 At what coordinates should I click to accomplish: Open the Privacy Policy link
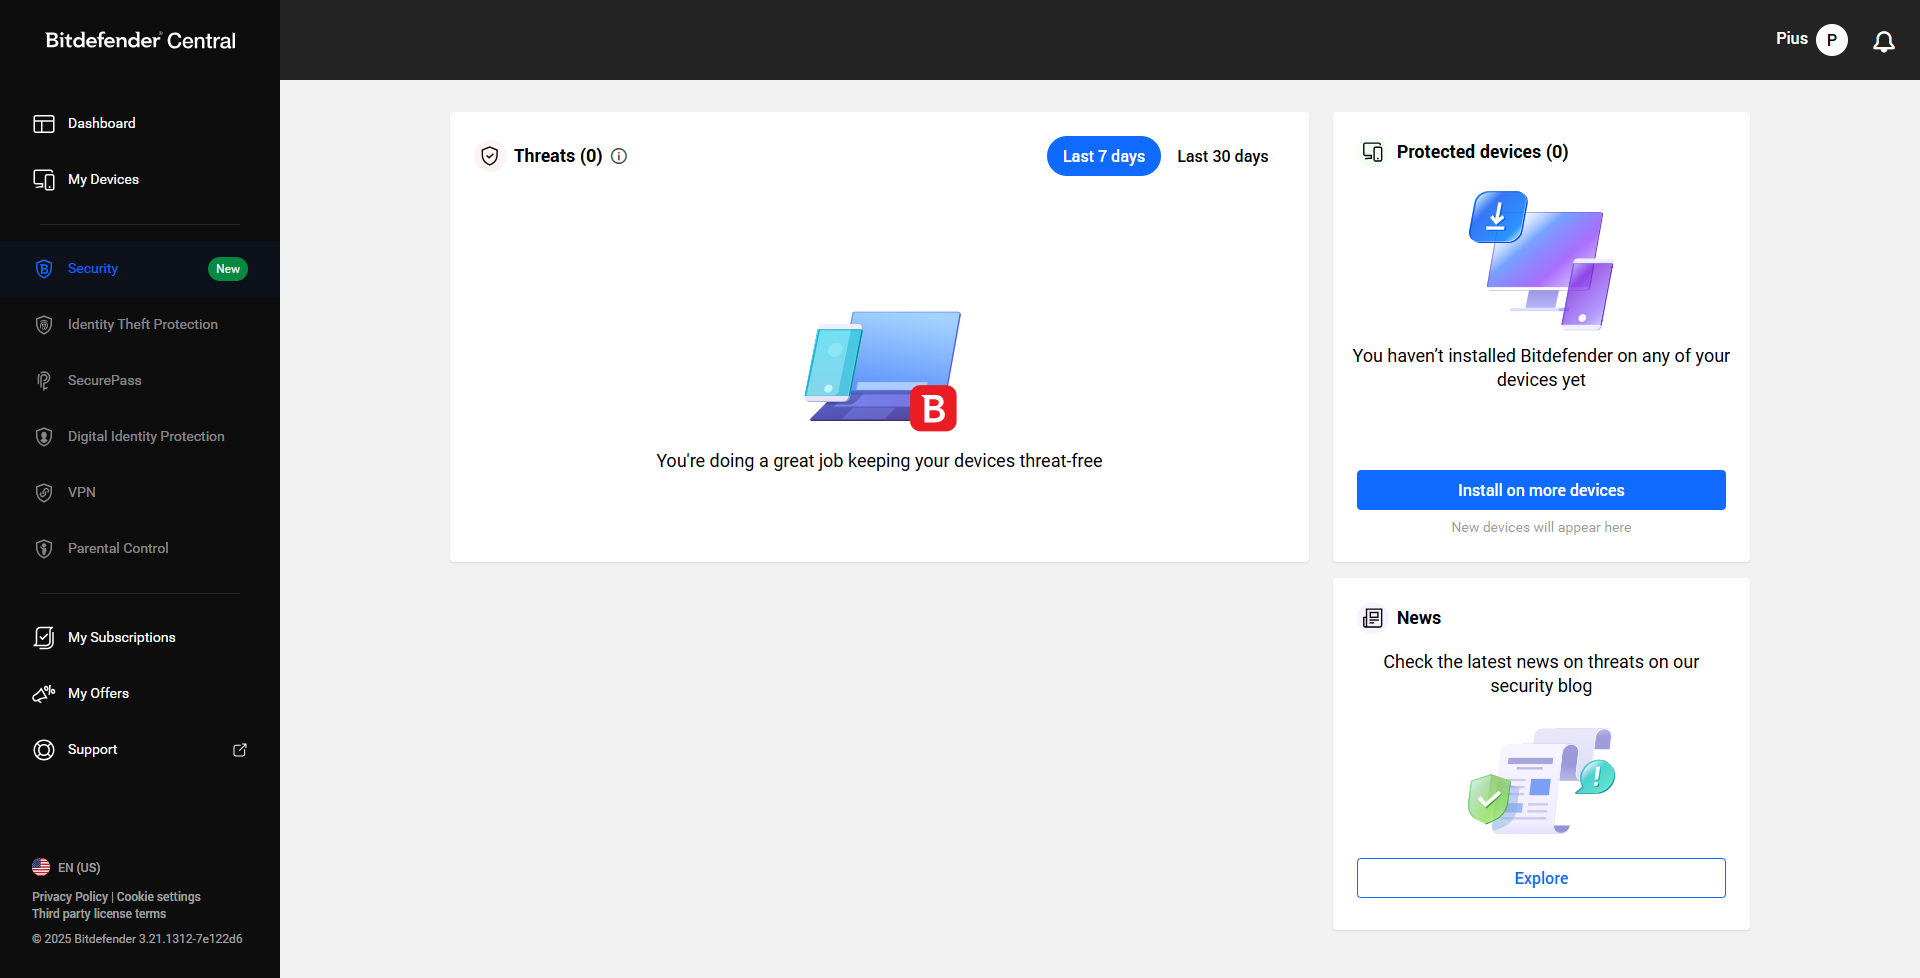[x=69, y=897]
